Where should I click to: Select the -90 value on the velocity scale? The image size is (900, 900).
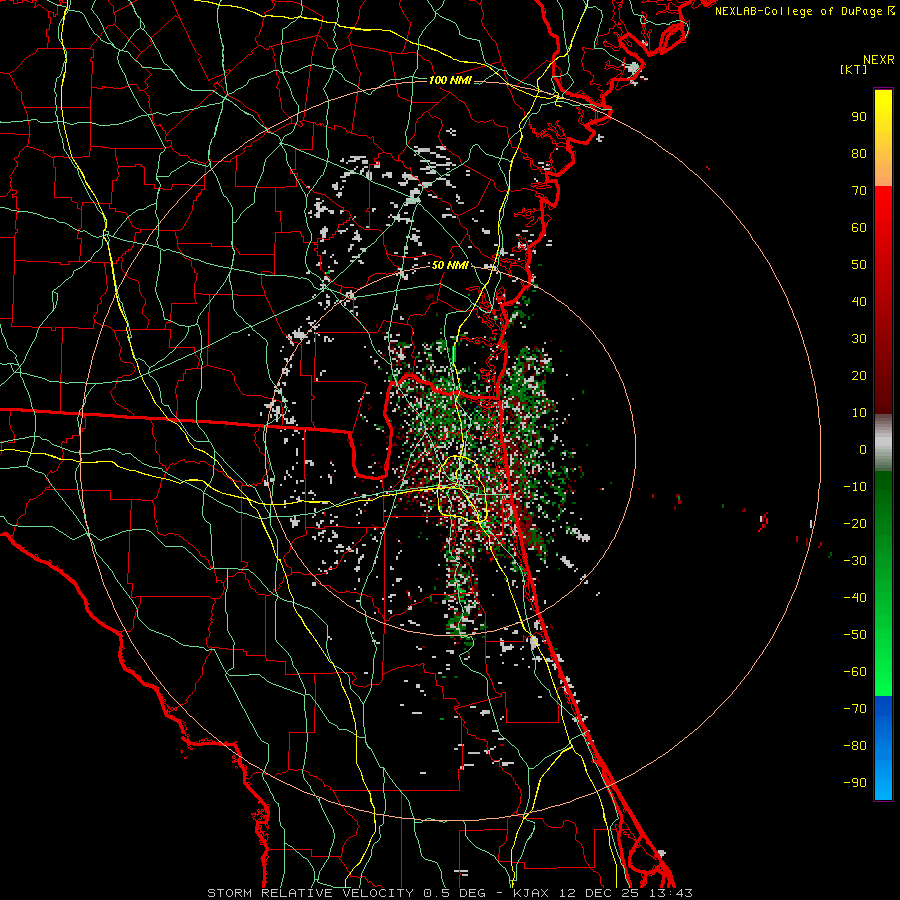click(855, 783)
